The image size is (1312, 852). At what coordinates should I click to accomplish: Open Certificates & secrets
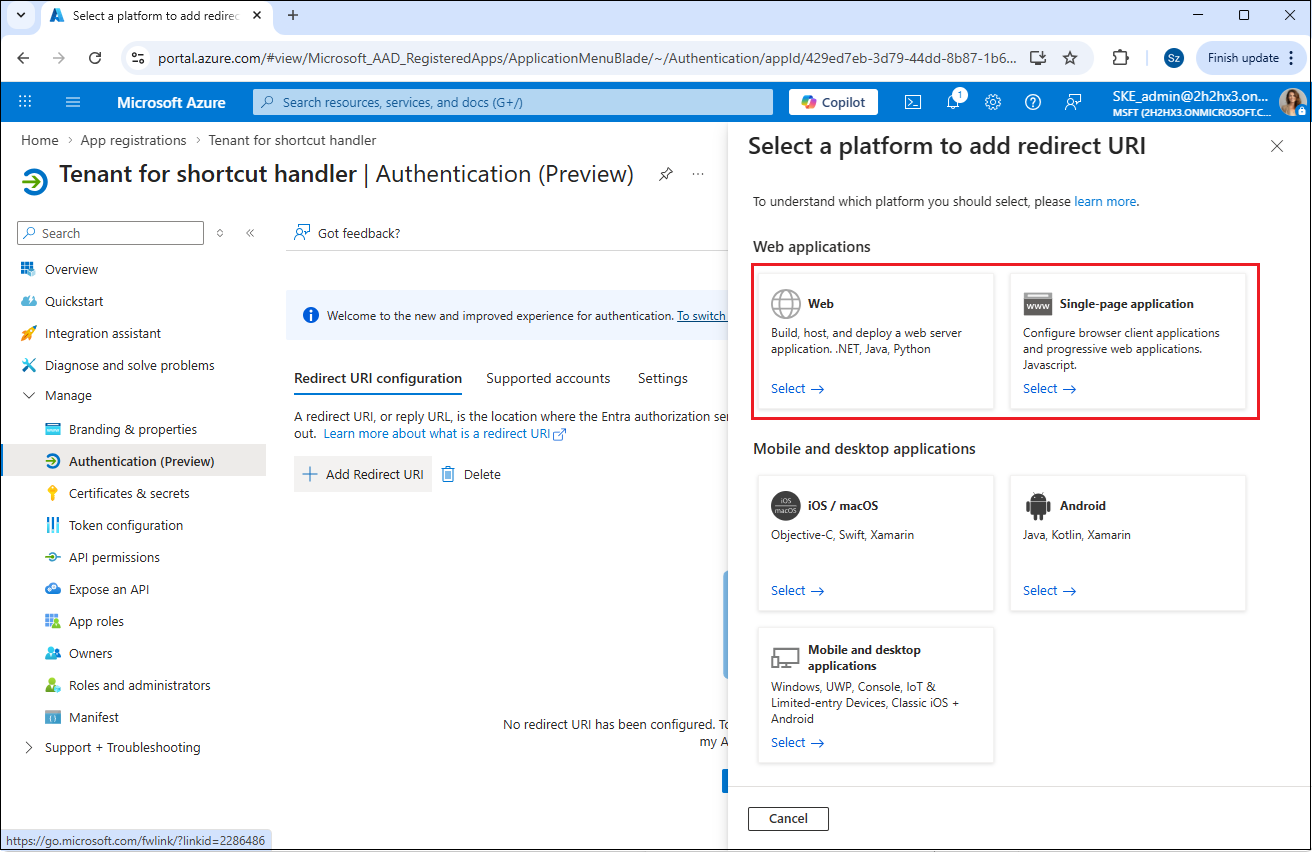tap(129, 494)
